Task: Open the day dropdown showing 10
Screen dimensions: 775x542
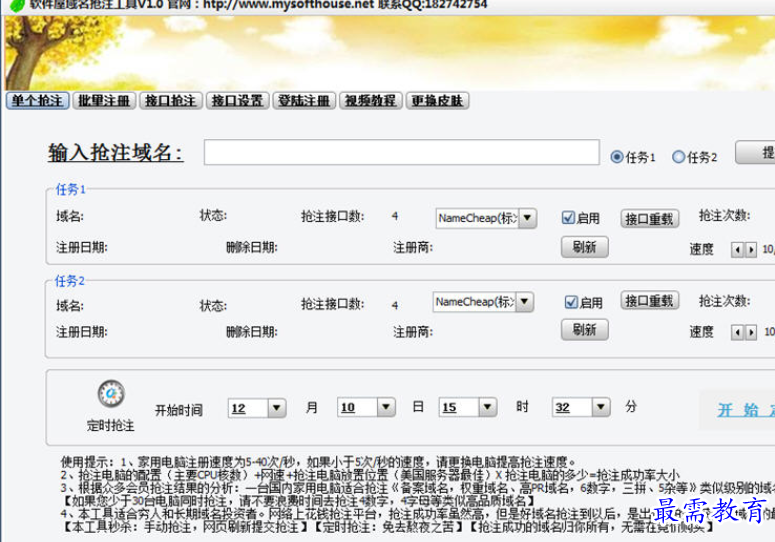Action: [x=386, y=408]
